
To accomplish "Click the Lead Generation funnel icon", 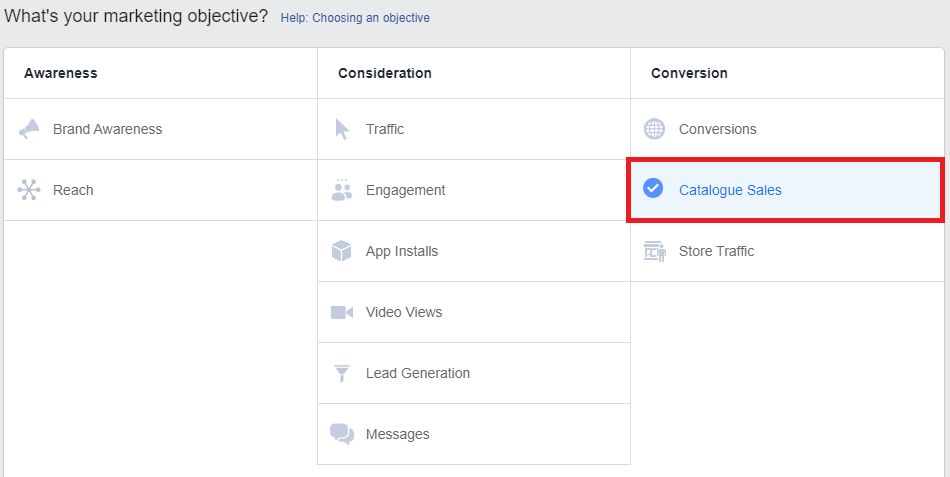I will tap(342, 373).
